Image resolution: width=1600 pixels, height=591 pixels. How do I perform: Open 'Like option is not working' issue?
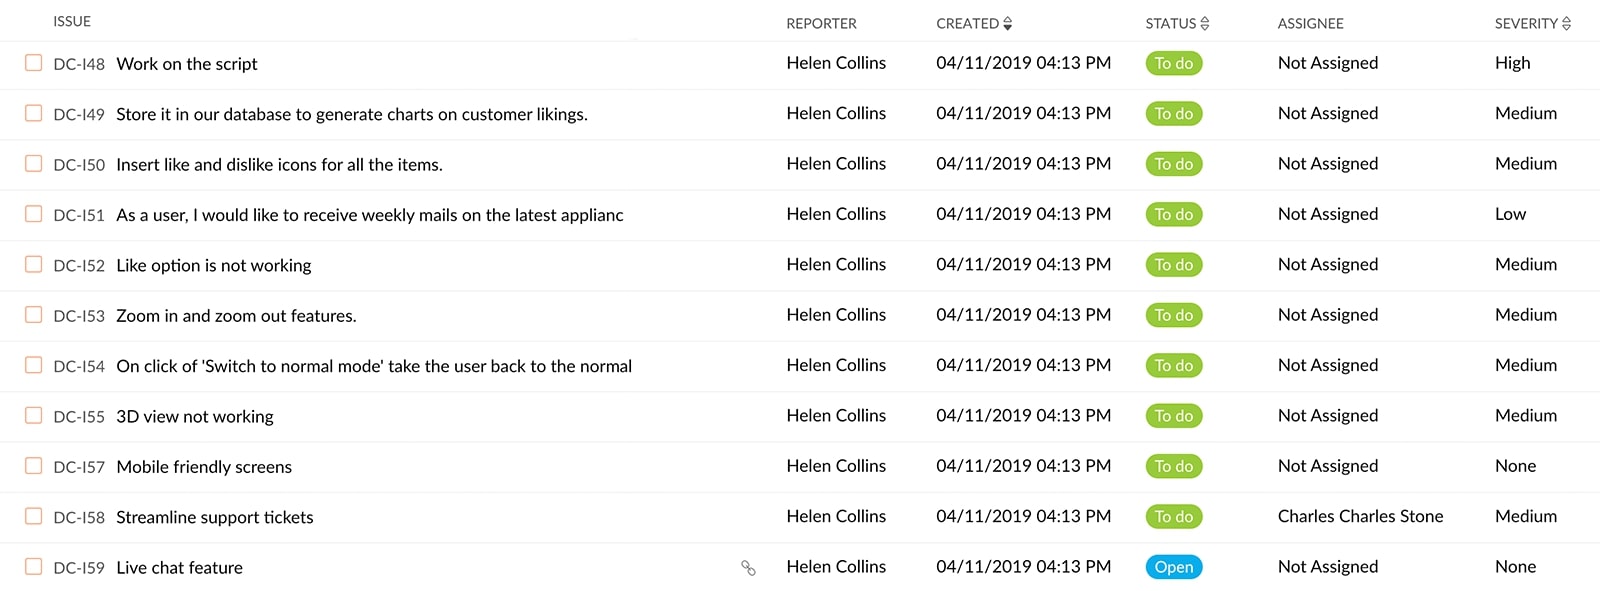pos(214,265)
